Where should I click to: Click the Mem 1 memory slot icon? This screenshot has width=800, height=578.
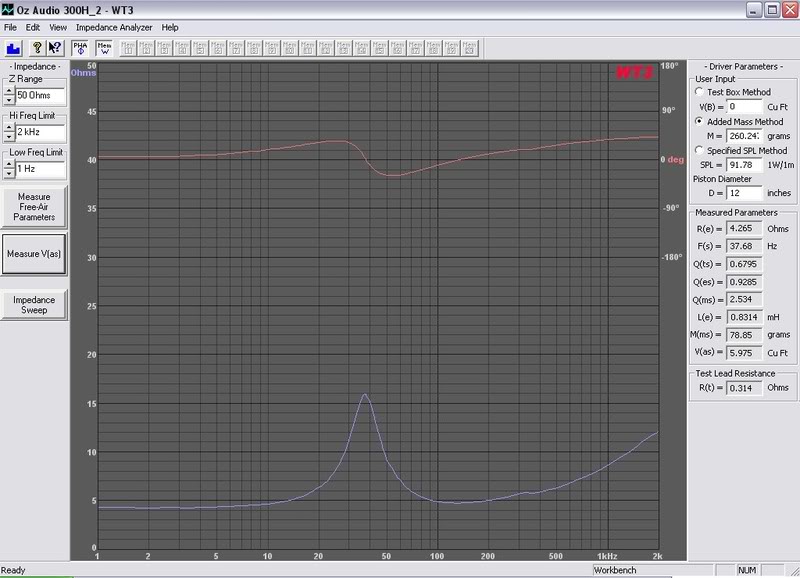tap(130, 47)
